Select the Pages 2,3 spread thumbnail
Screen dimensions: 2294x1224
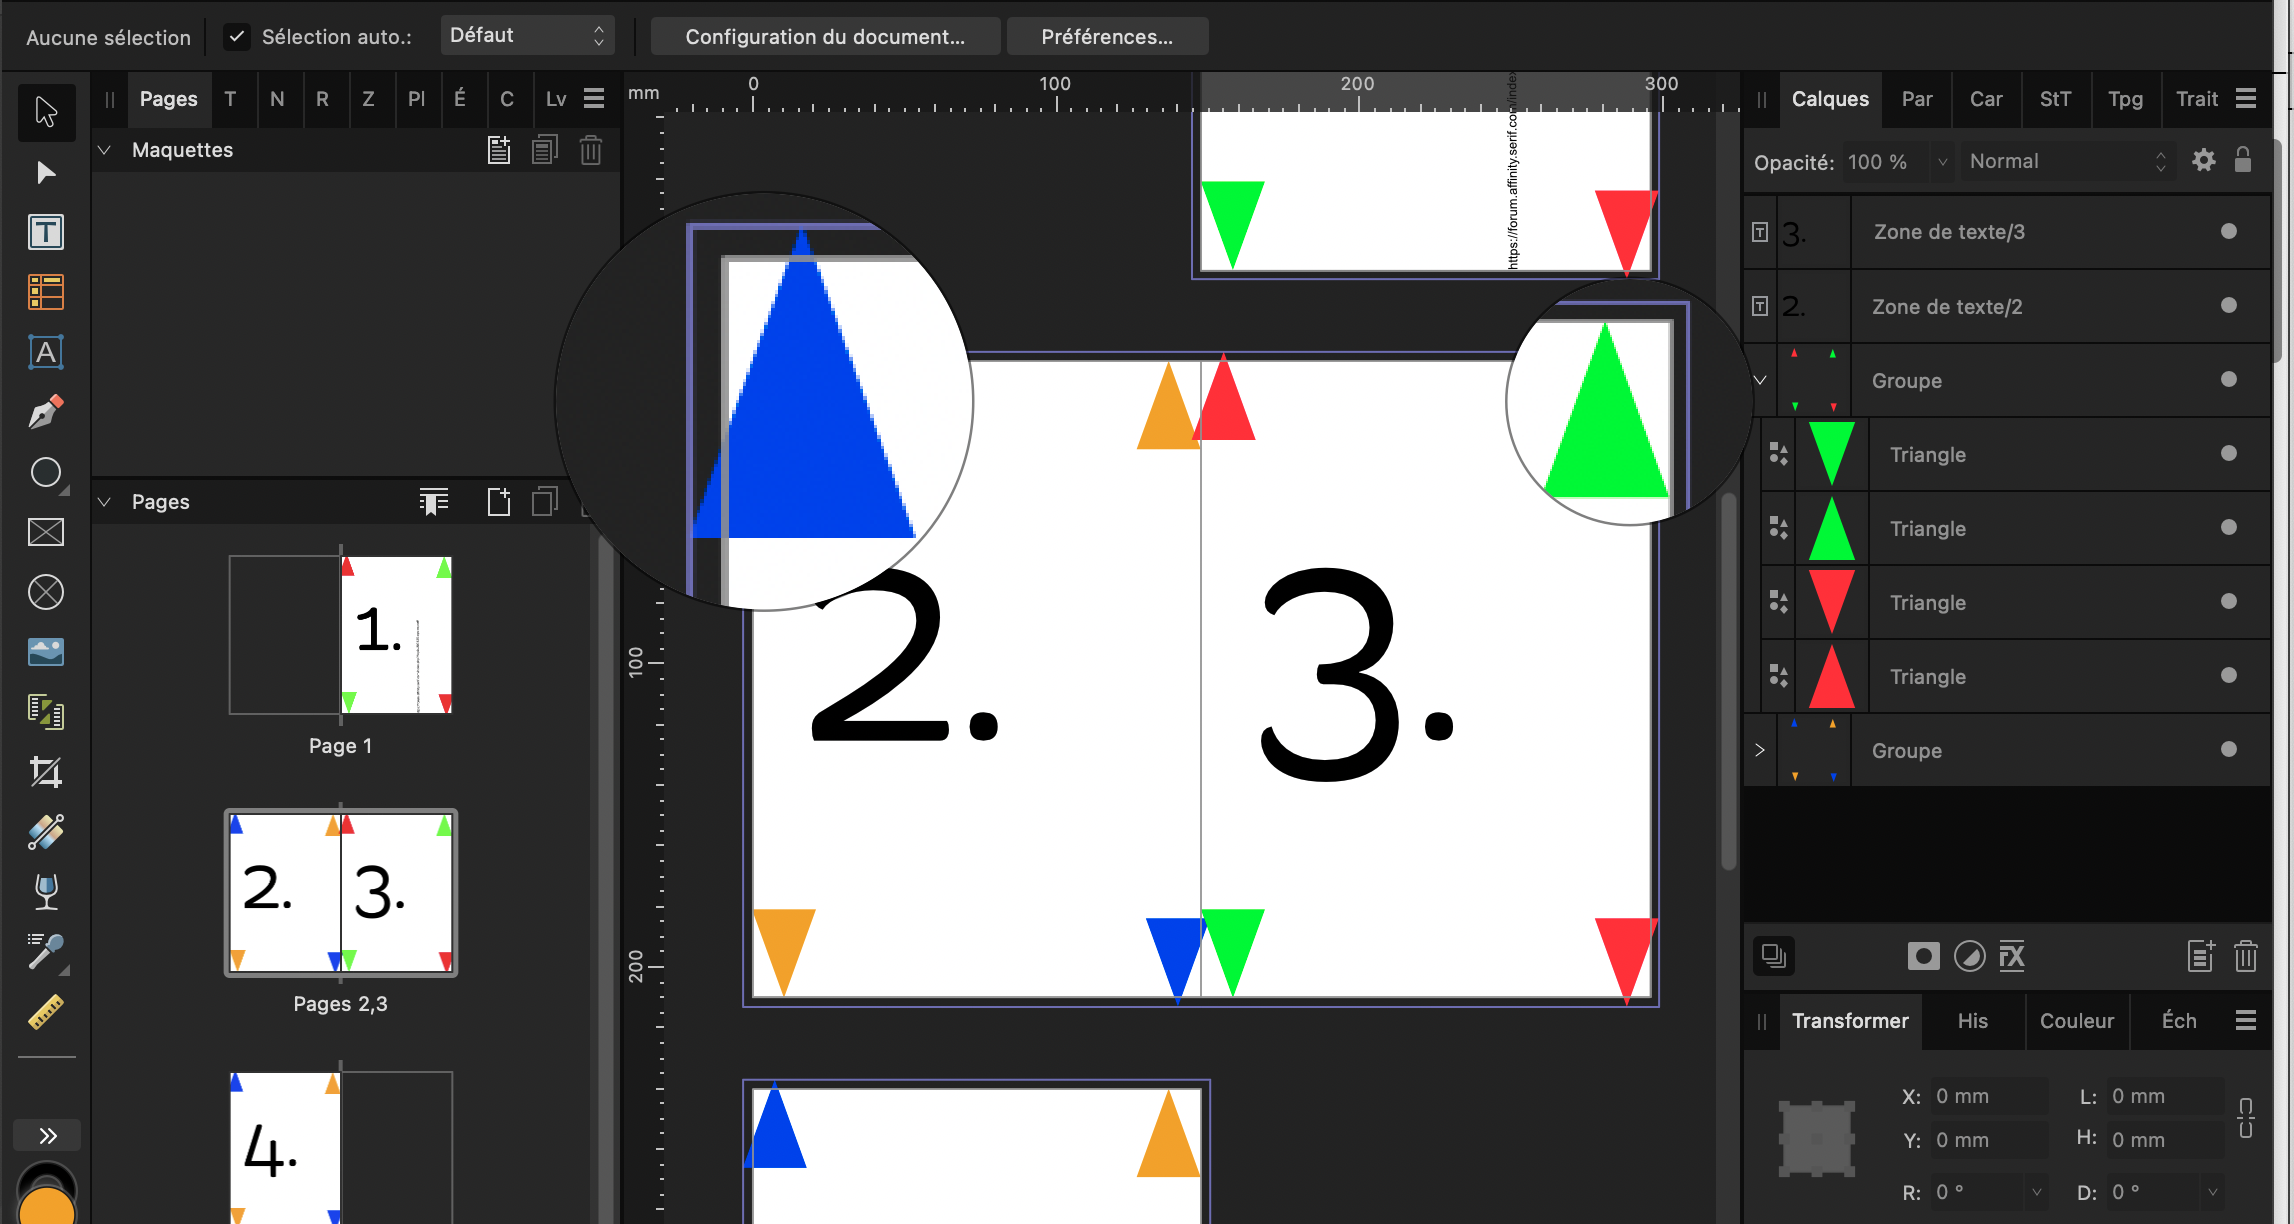click(x=341, y=893)
